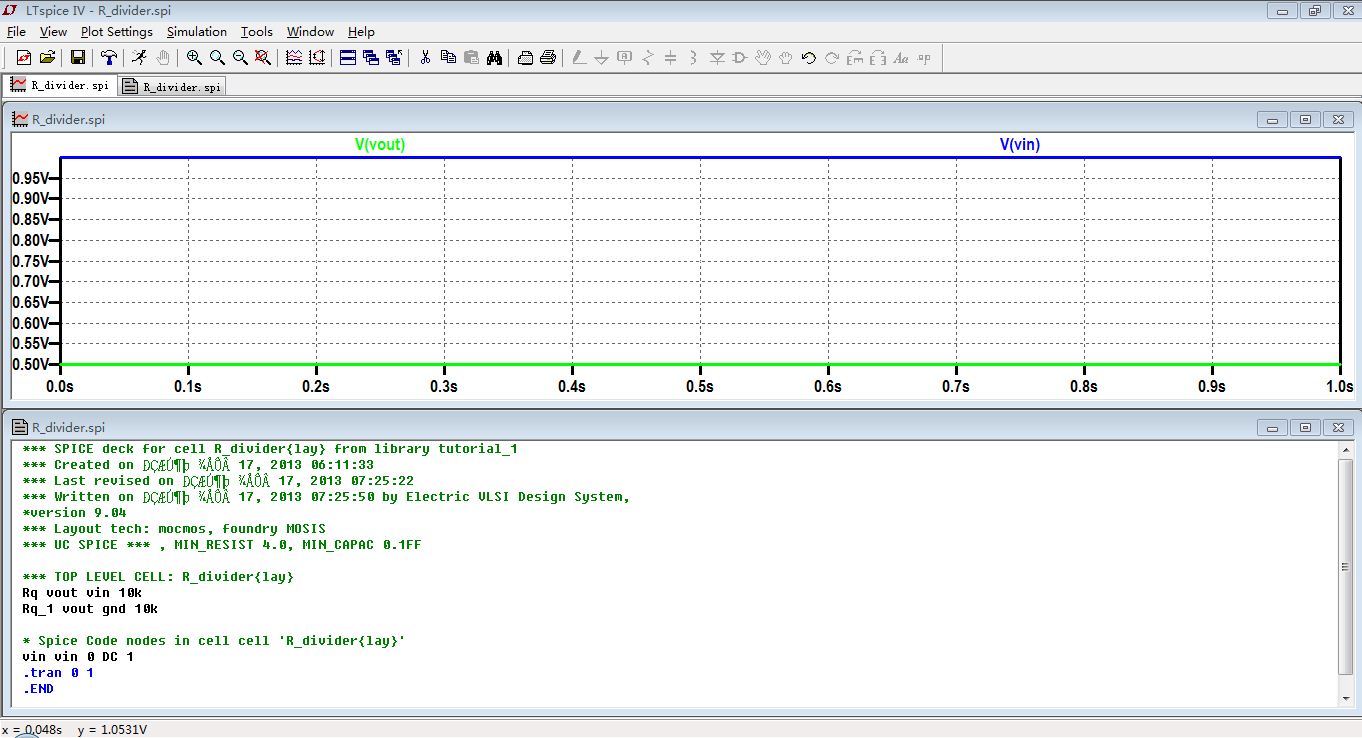Switch to the R_divider.spi netlist tab
The width and height of the screenshot is (1362, 738).
pos(172,87)
